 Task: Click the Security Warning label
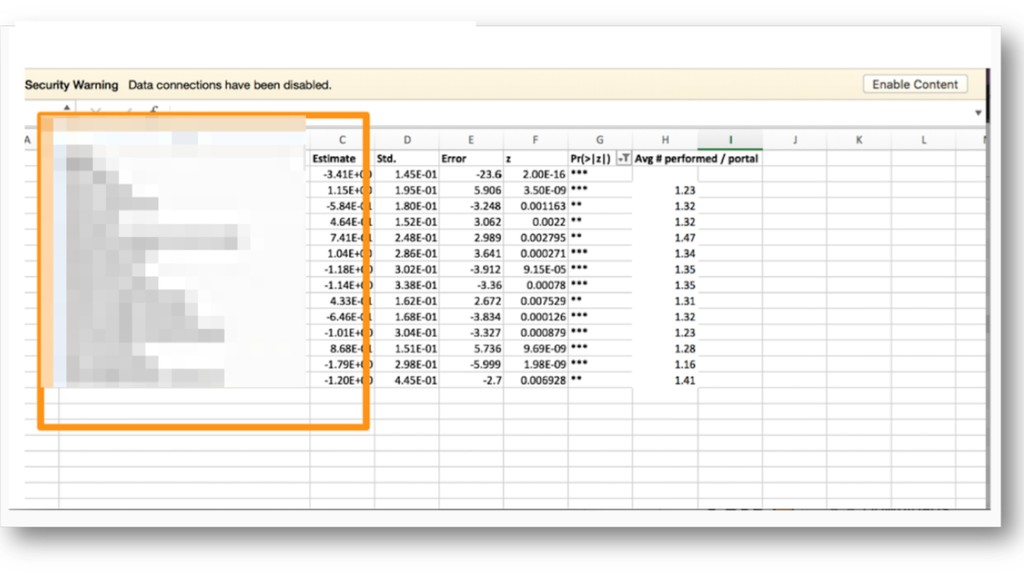[71, 85]
